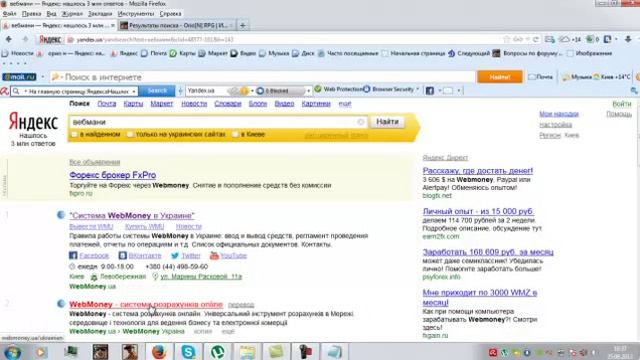Switch to 'Результаты поиска' browser tab

(x=177, y=25)
